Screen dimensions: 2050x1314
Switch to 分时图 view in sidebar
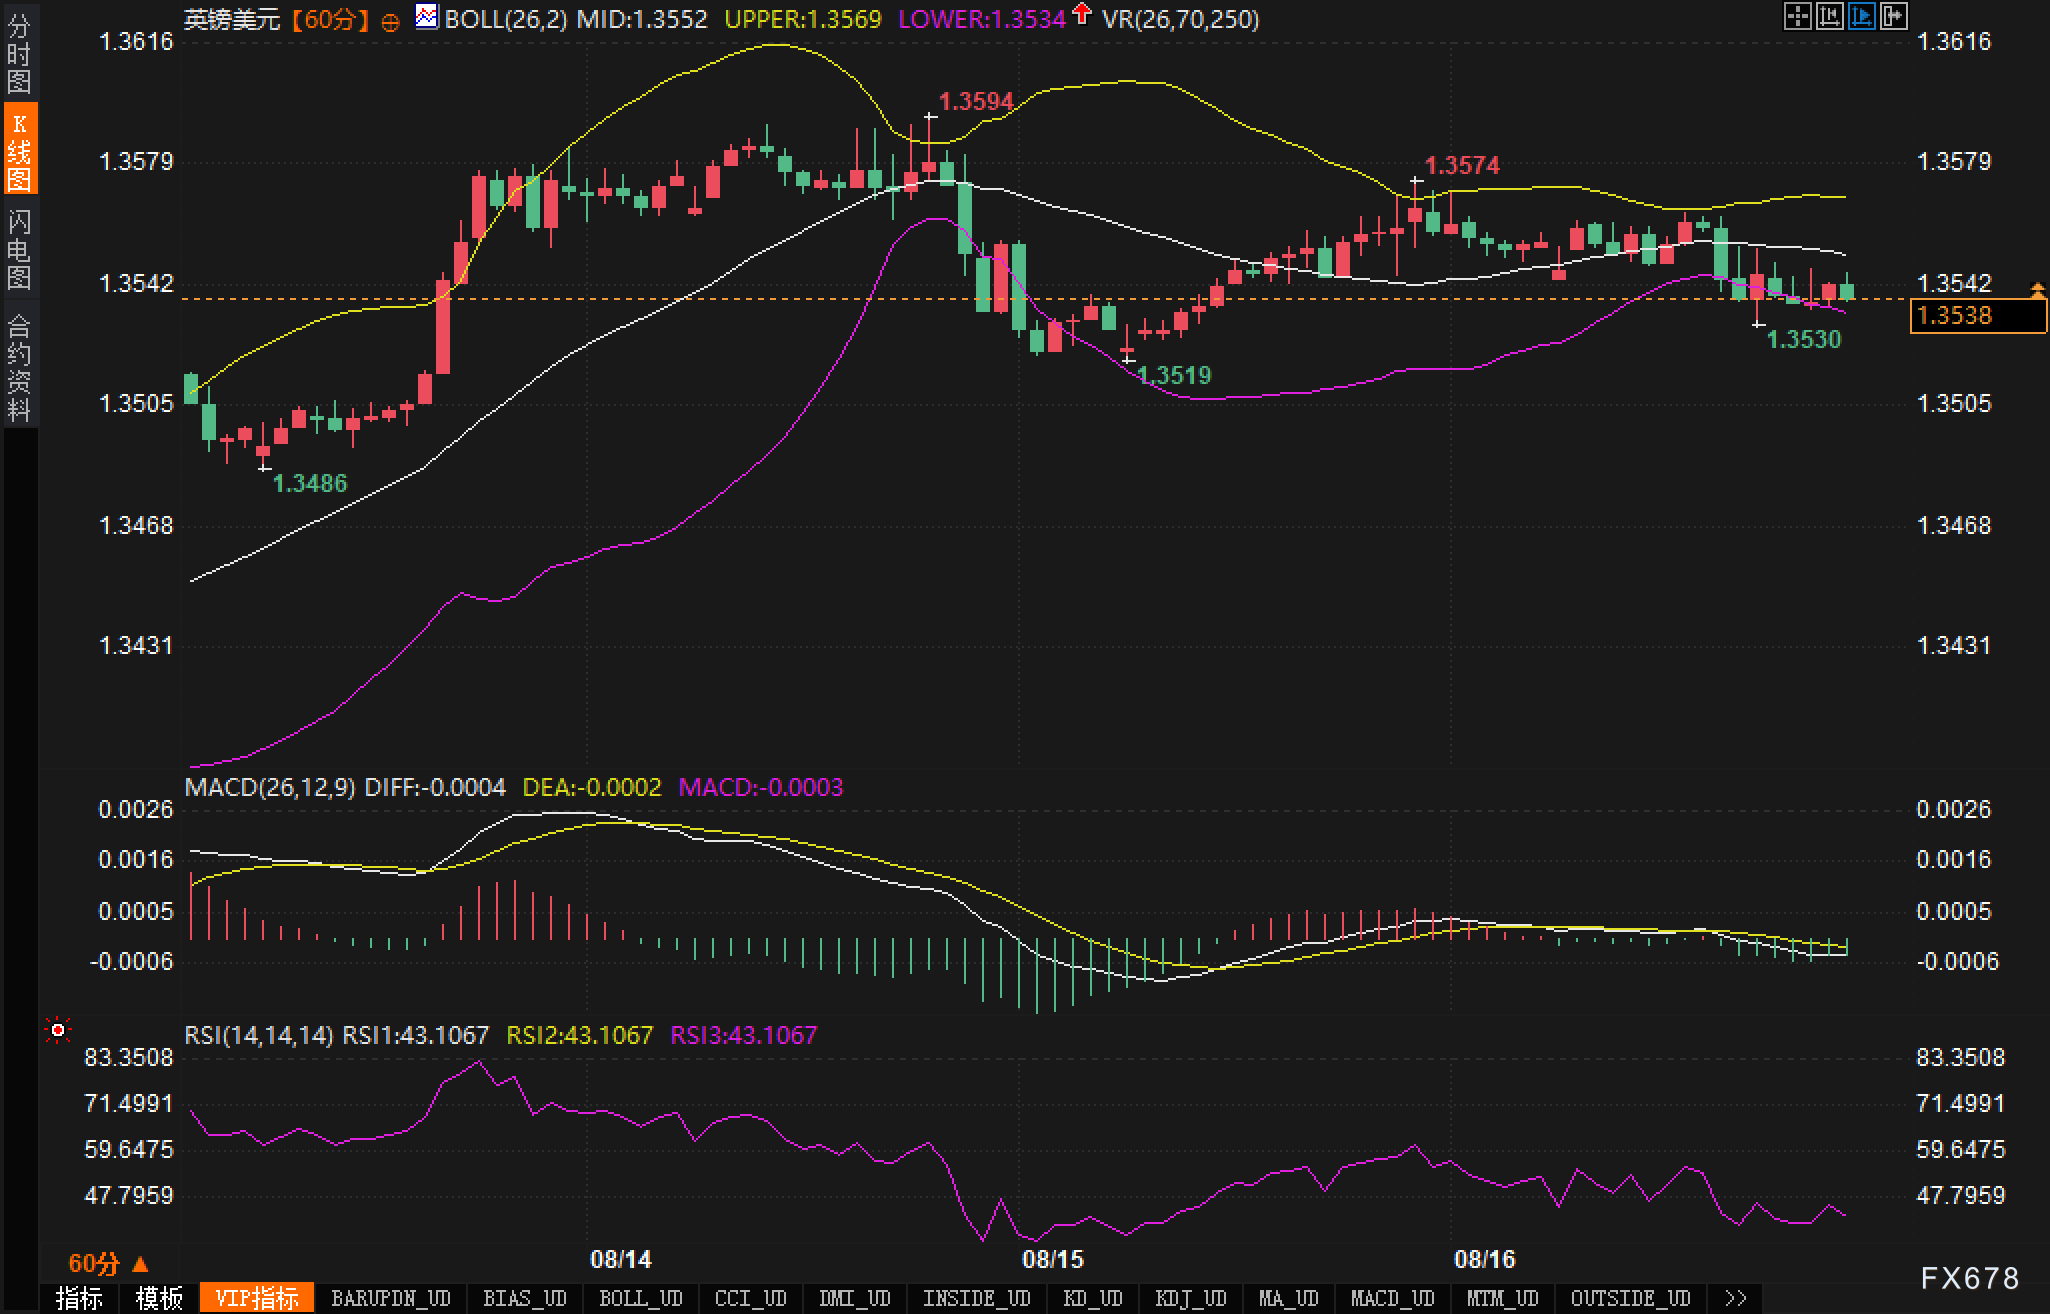[x=19, y=54]
